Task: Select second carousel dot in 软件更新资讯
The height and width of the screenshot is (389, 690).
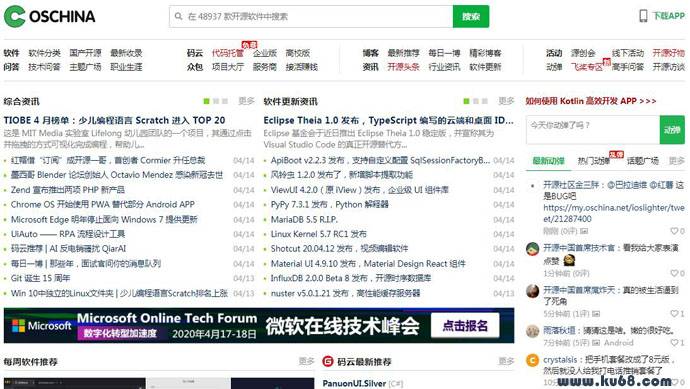Action: coord(476,101)
